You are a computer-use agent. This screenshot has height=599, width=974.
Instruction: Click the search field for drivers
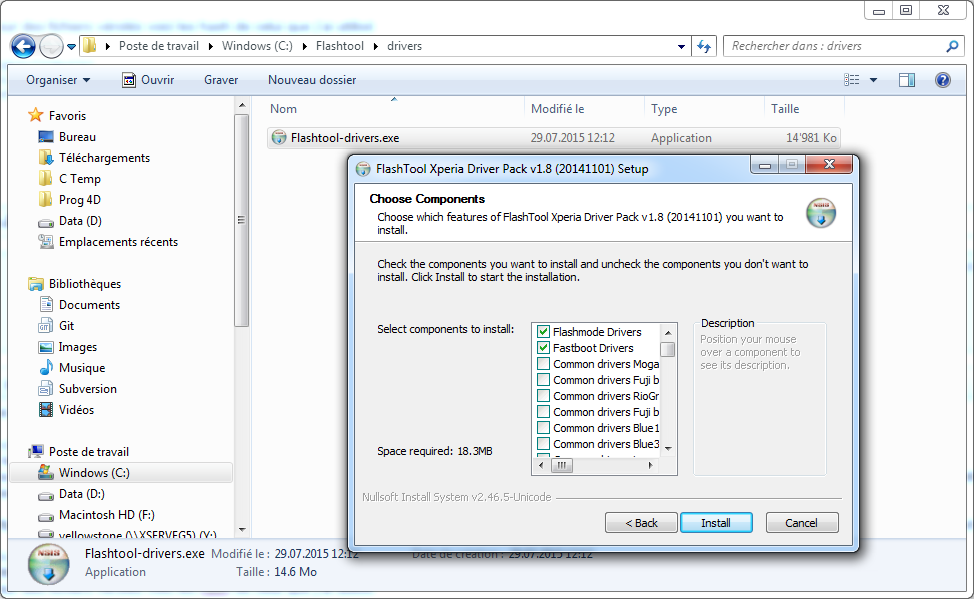tap(835, 46)
